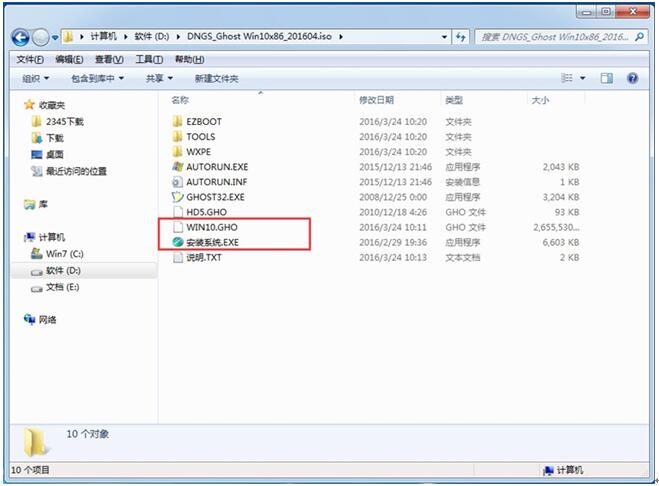Open the 组织 dropdown menu
Screen dimensions: 659x486
[x=36, y=78]
